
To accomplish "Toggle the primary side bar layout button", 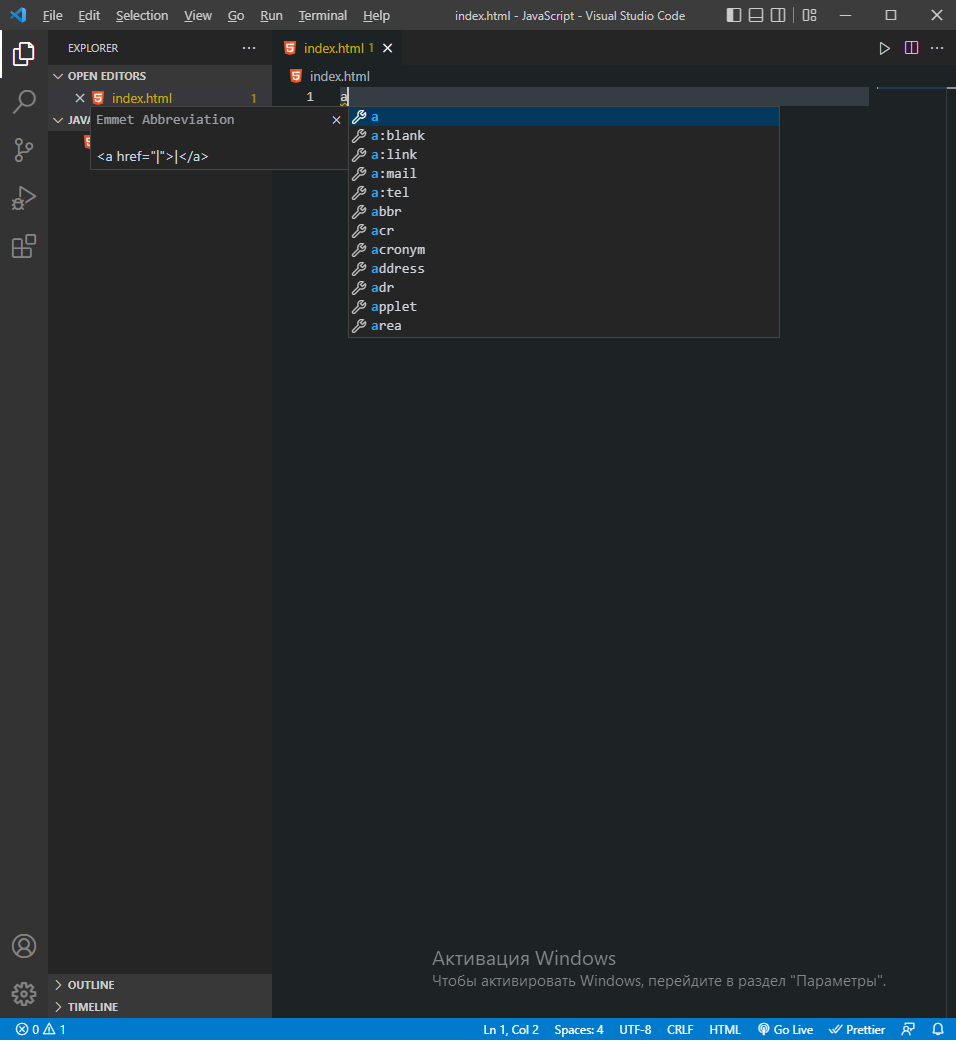I will tap(734, 15).
